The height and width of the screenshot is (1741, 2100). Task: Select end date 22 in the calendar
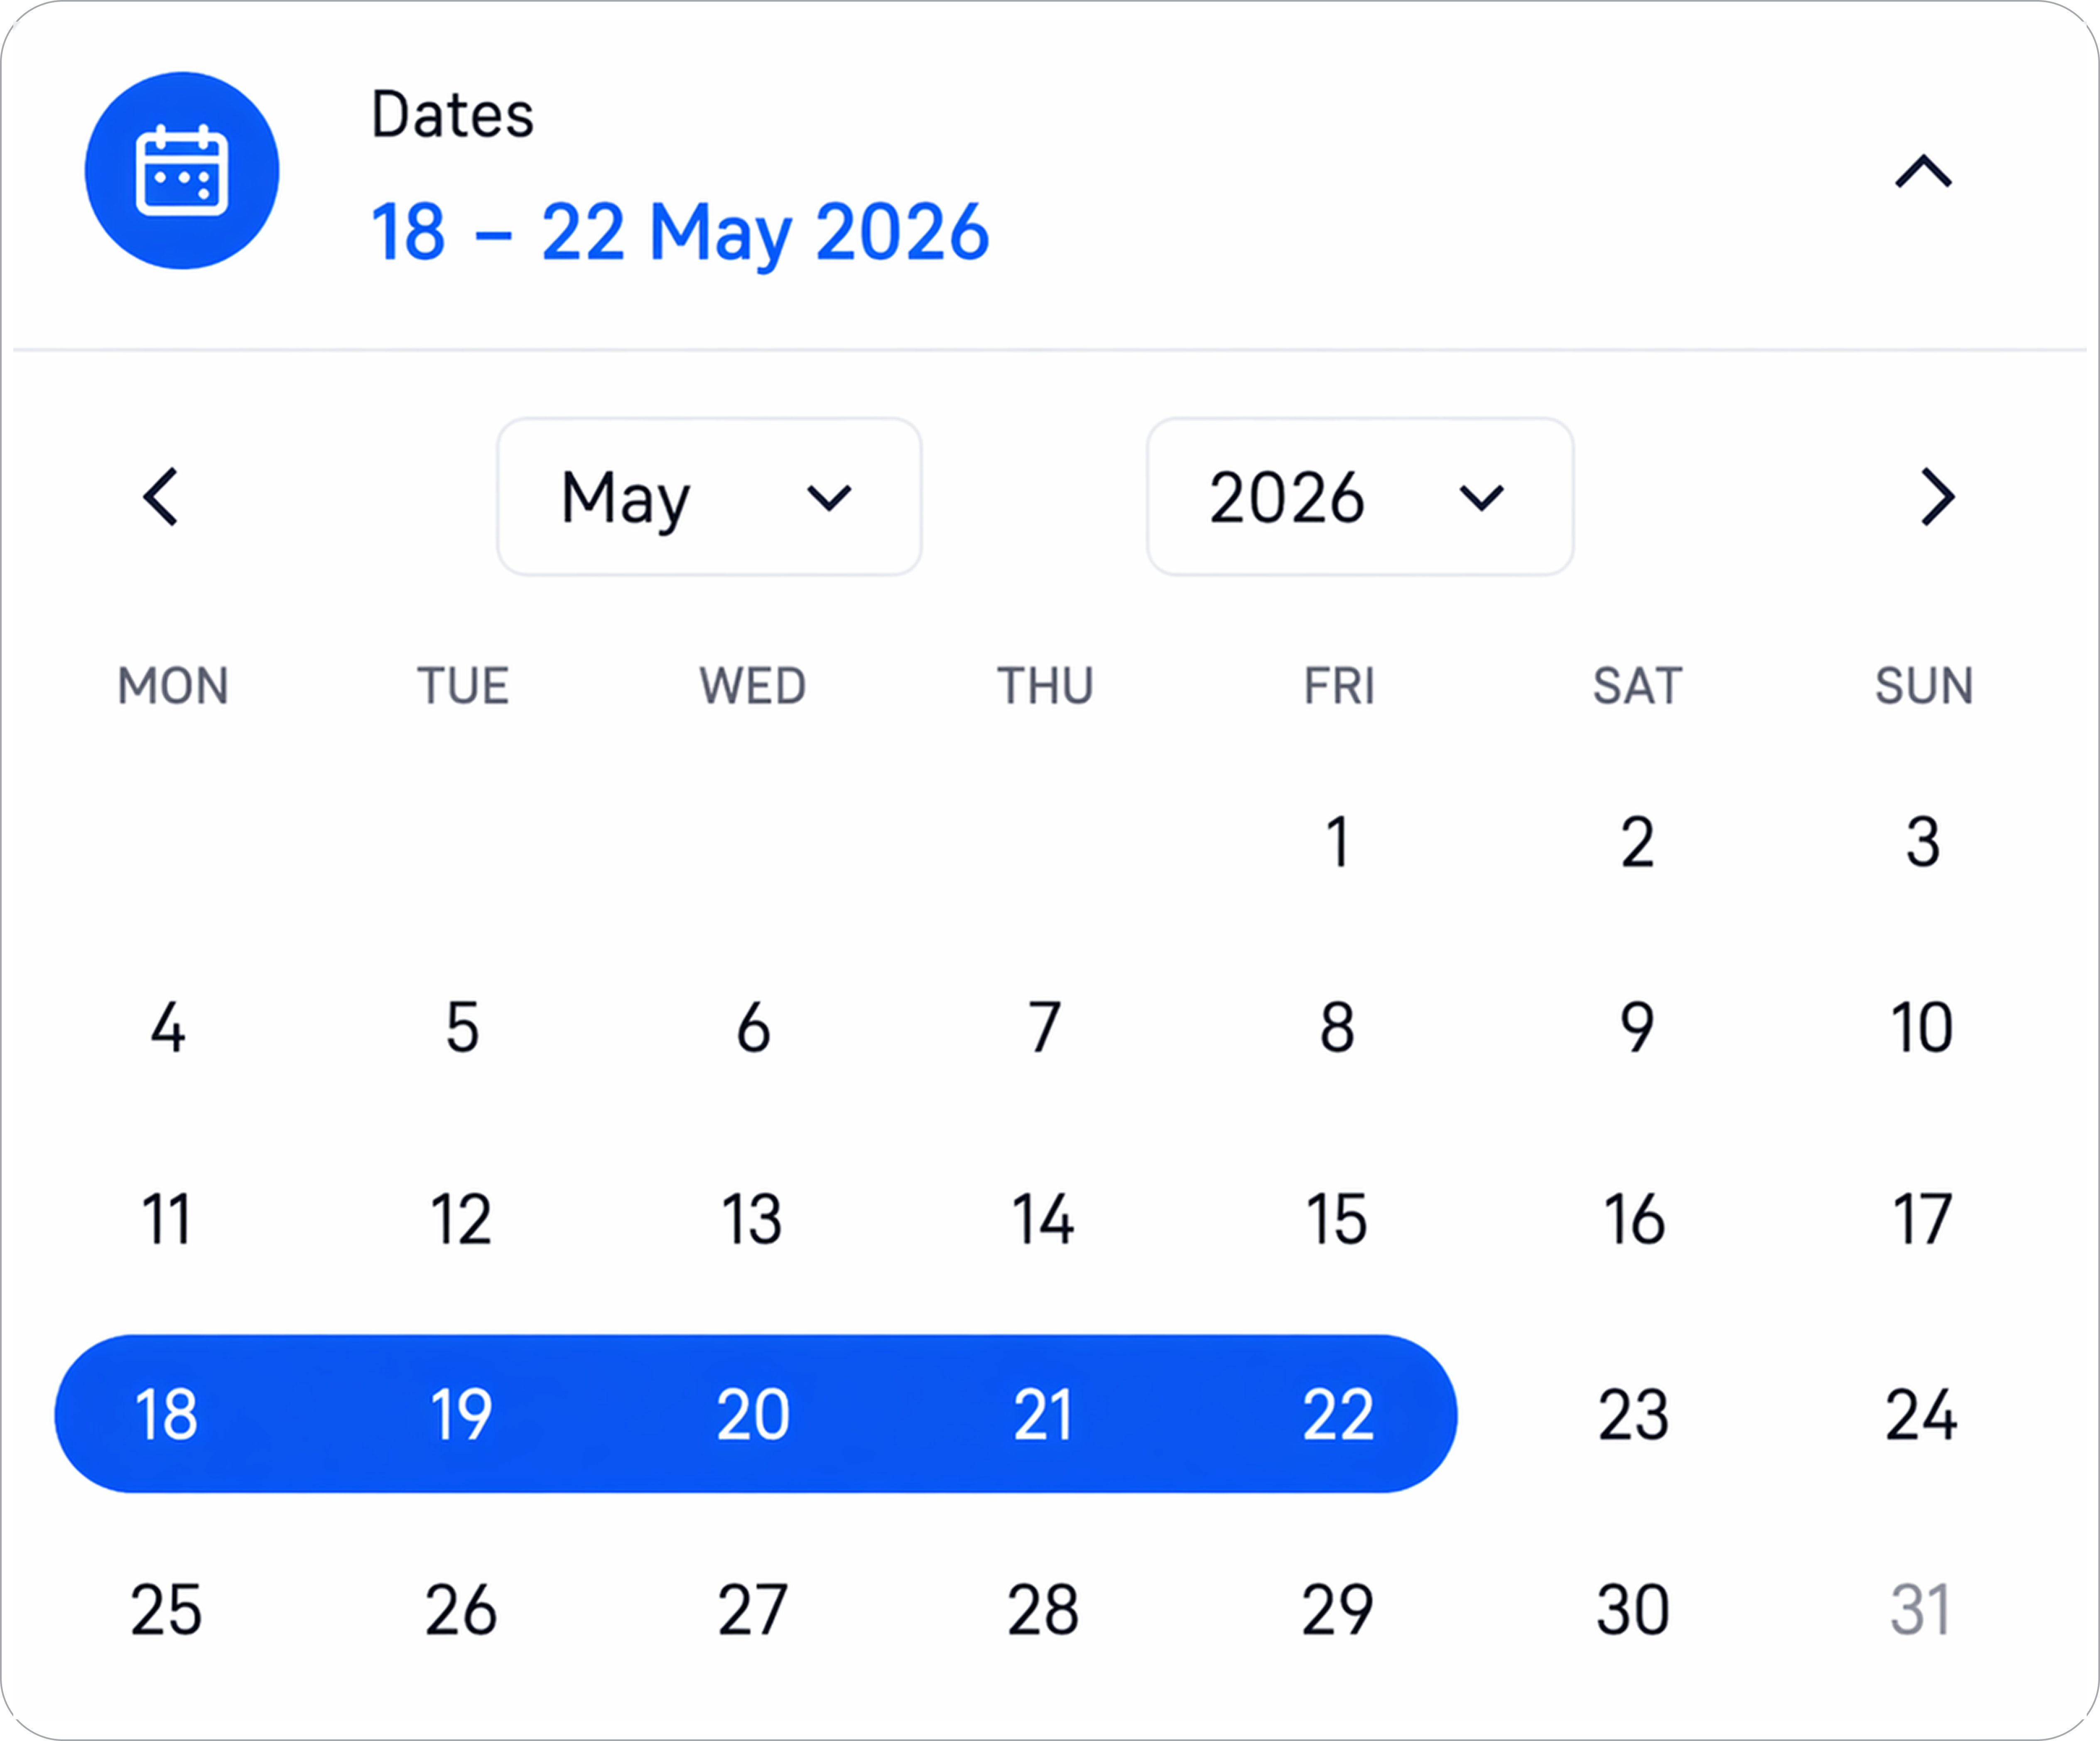pyautogui.click(x=1337, y=1414)
